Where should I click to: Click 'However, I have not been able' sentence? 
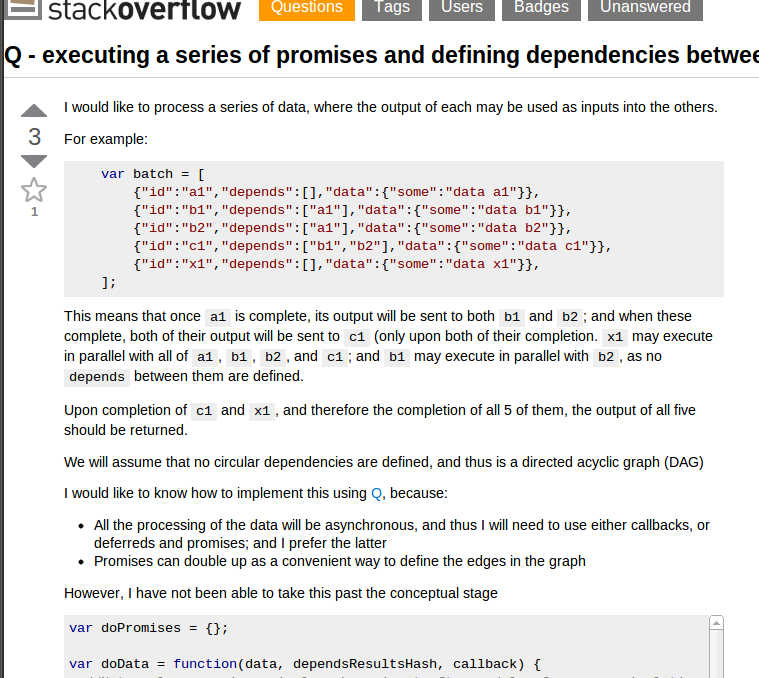tap(281, 593)
